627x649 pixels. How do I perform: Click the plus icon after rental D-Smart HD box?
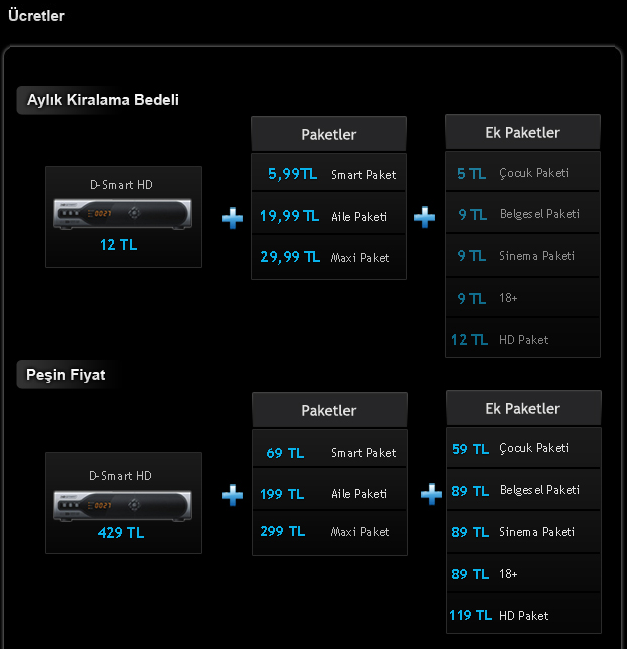(x=232, y=218)
